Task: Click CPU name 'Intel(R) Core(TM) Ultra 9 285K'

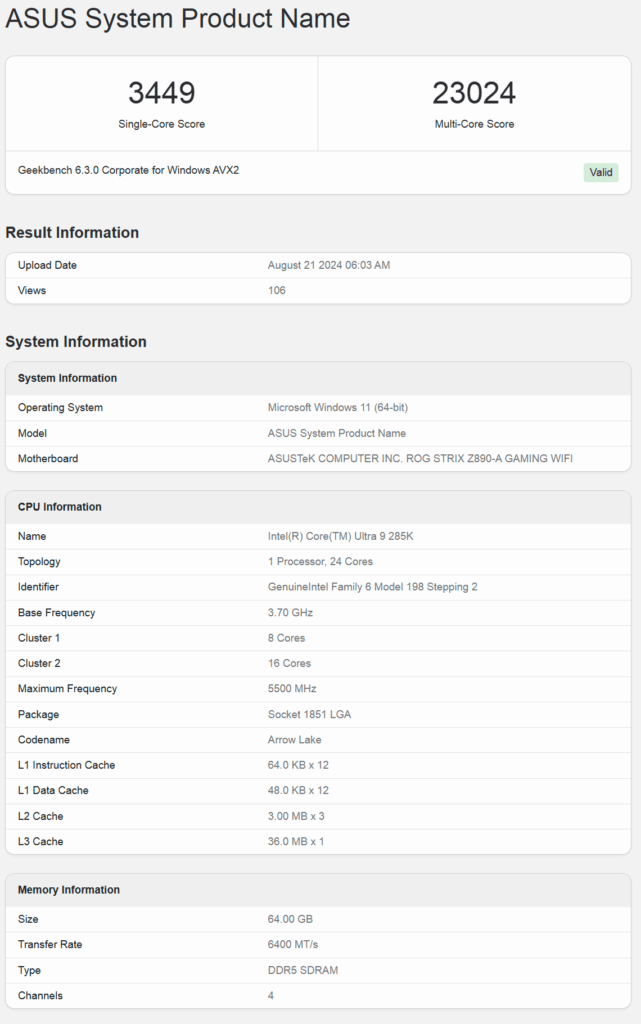Action: pos(340,536)
